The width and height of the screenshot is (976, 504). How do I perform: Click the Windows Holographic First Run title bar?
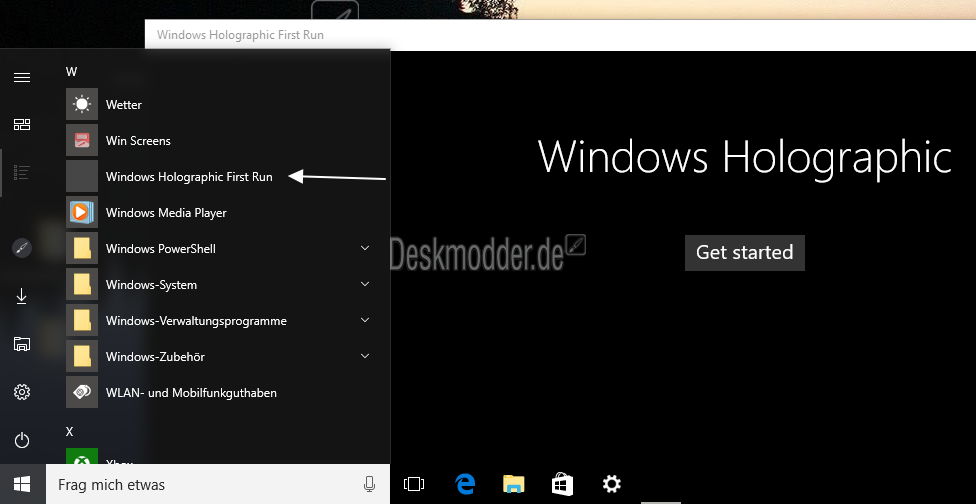click(560, 35)
